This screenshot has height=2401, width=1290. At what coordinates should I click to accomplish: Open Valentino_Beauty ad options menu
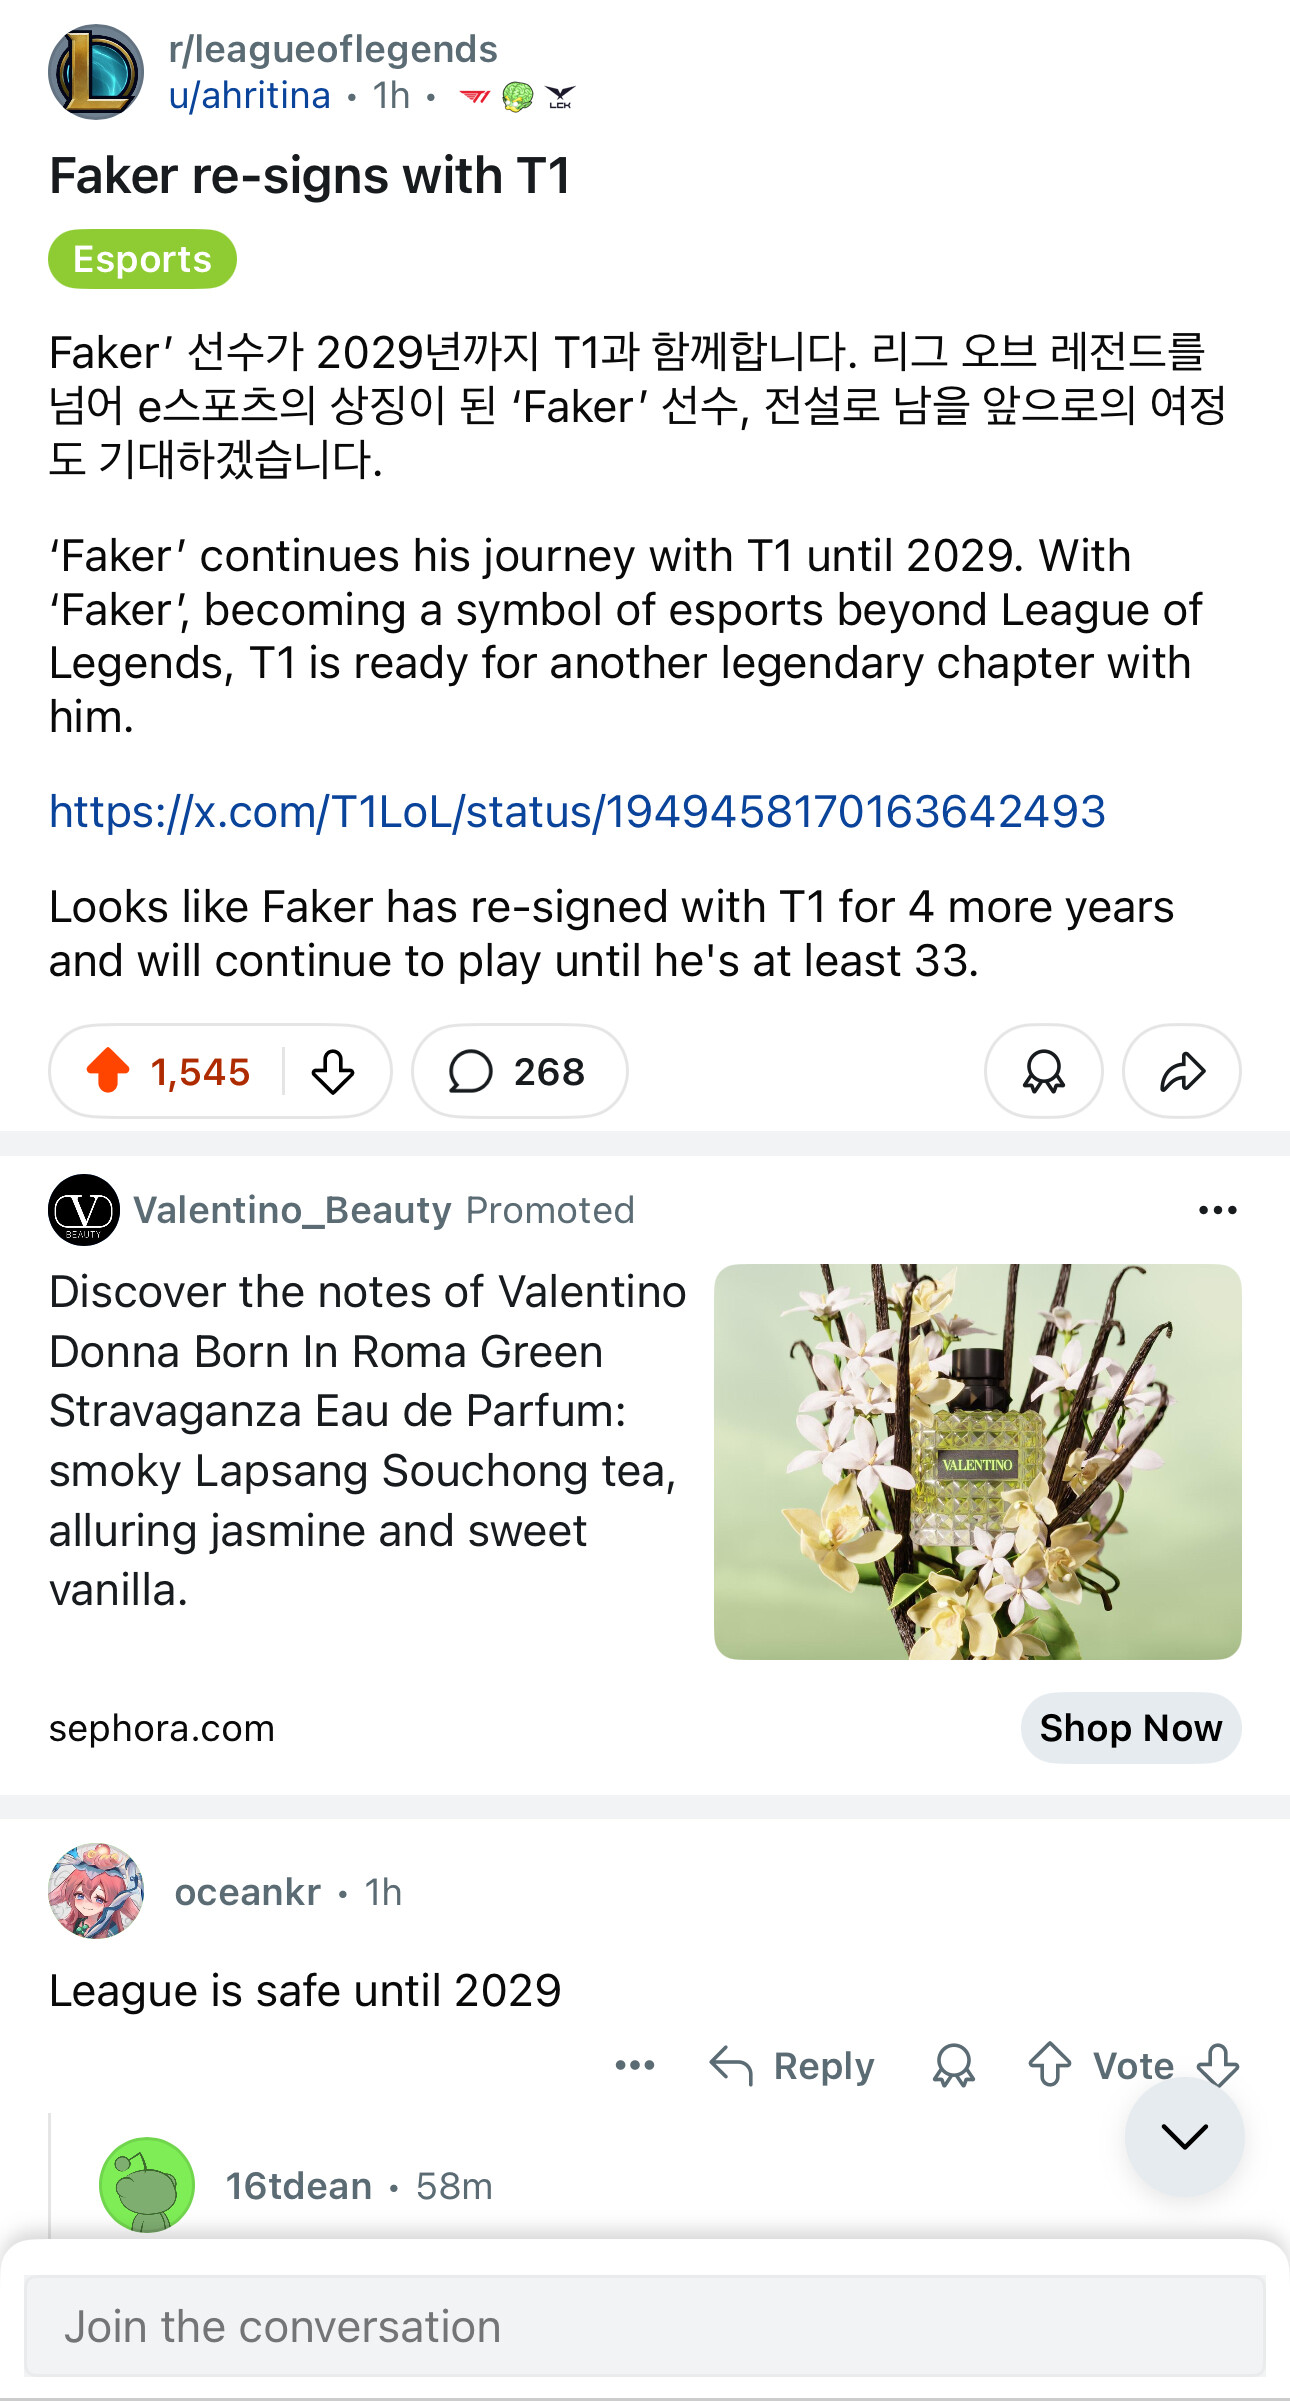[x=1217, y=1210]
